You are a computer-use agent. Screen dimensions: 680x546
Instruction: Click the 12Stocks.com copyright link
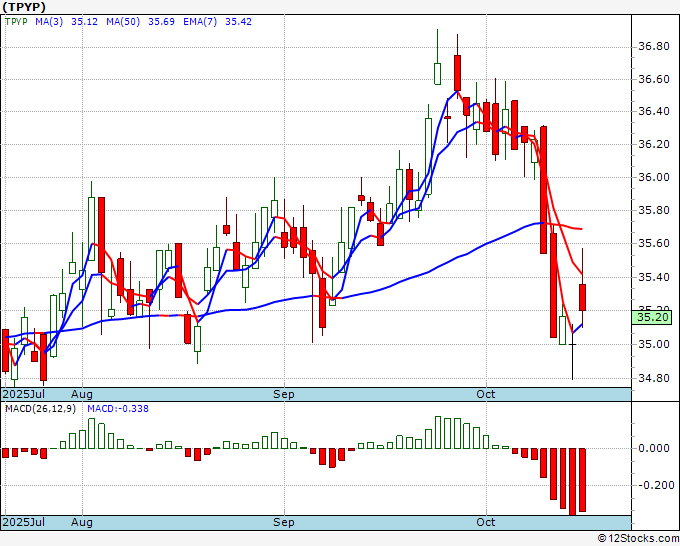(x=638, y=539)
